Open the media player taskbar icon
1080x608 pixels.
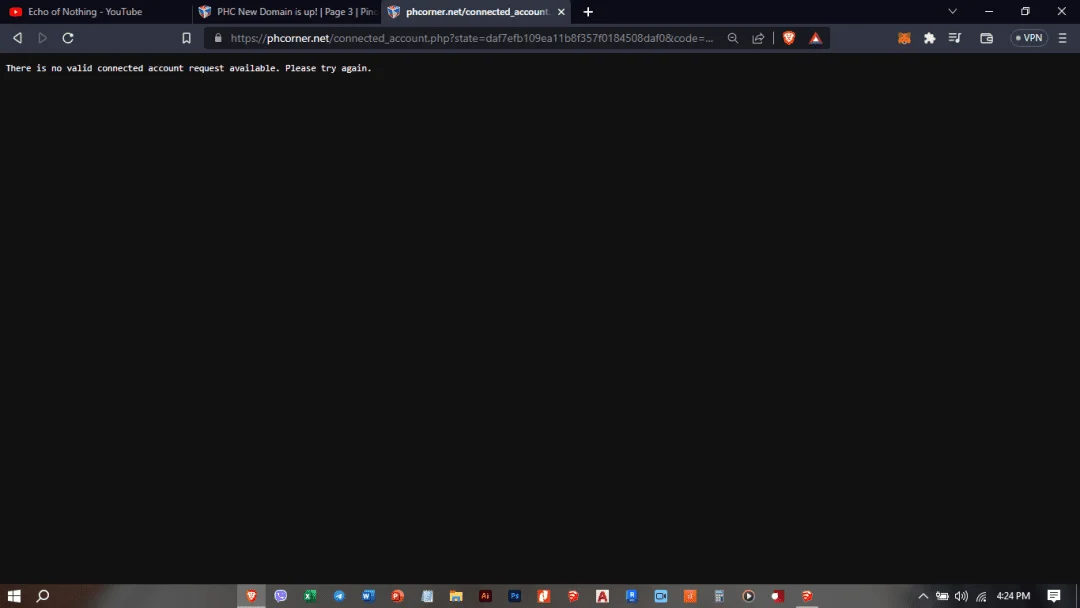(748, 596)
